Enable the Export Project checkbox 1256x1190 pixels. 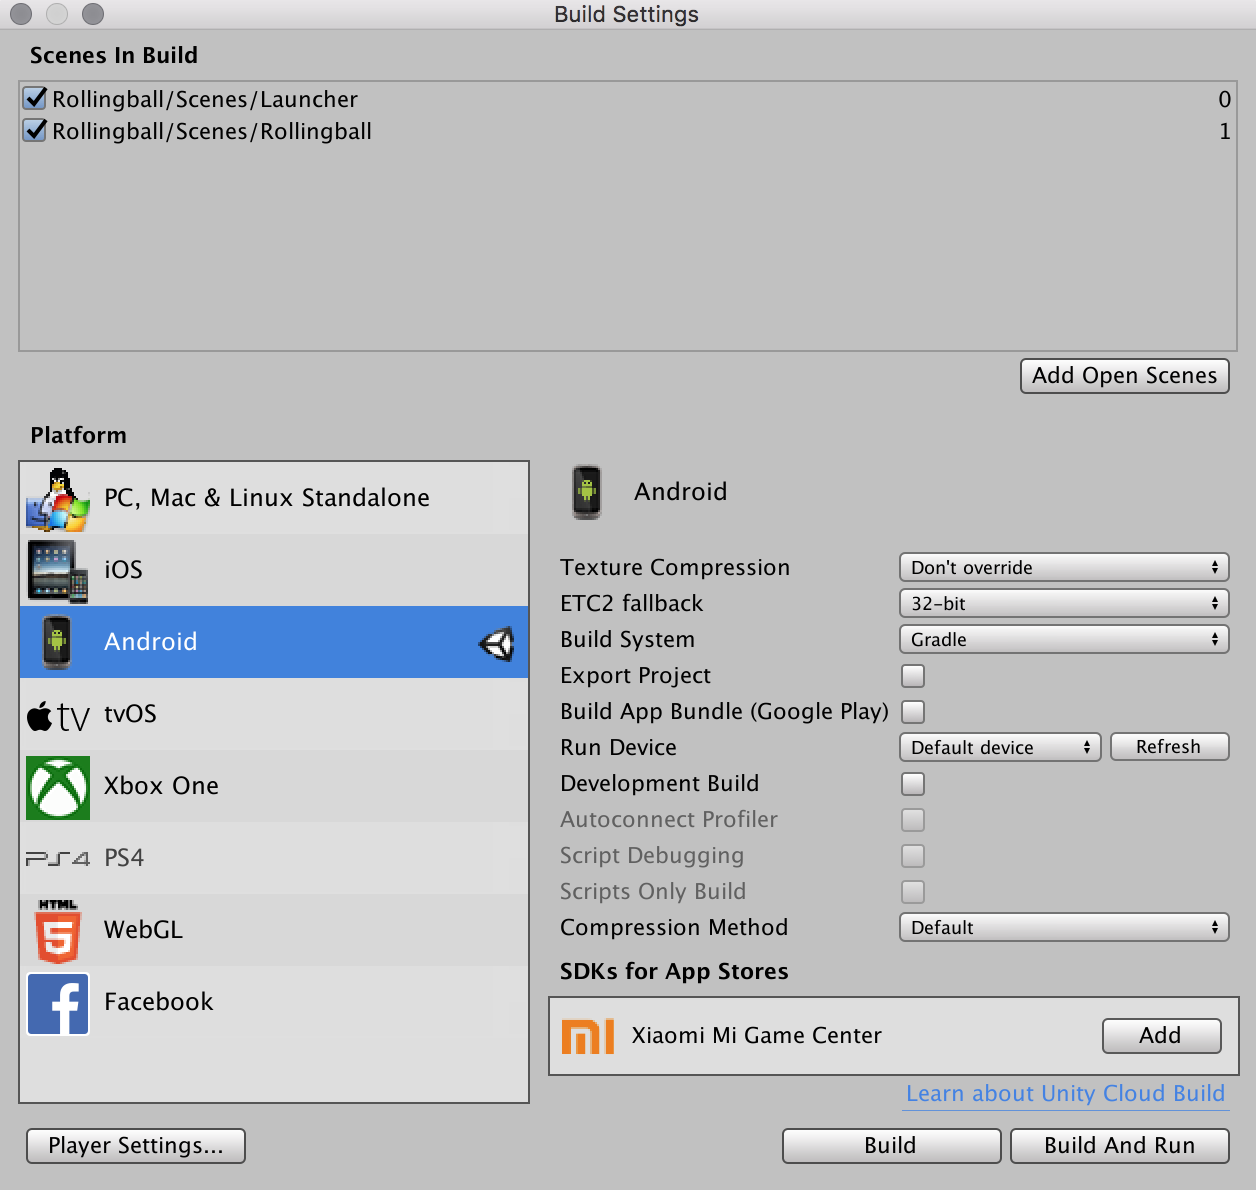913,676
